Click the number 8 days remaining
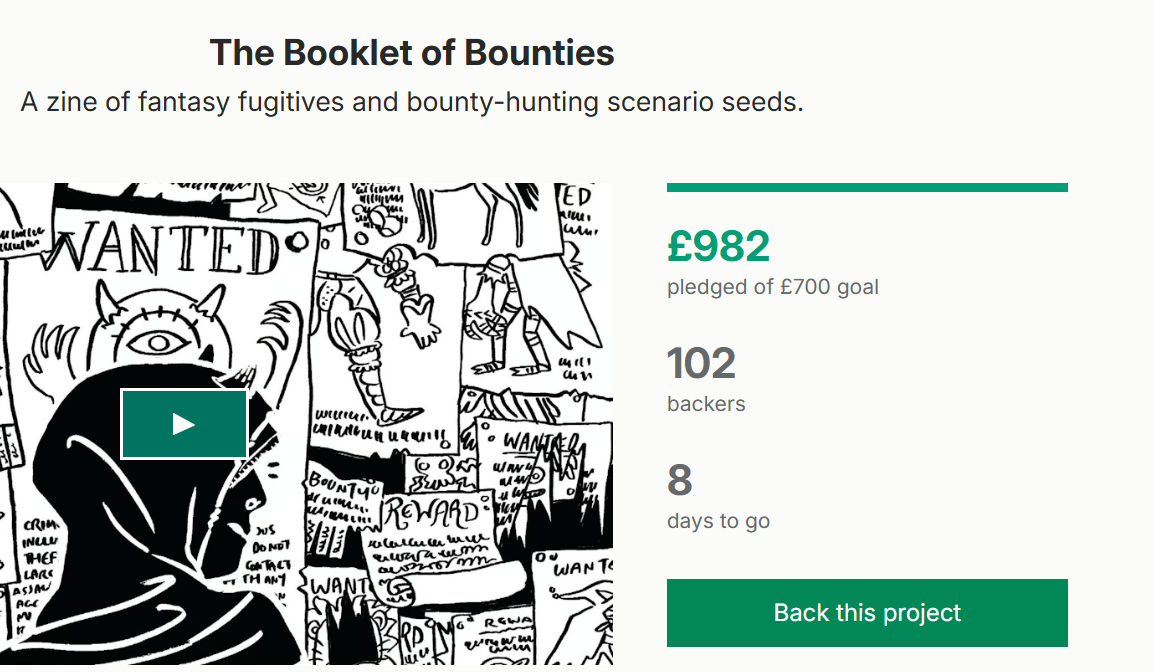 tap(680, 480)
